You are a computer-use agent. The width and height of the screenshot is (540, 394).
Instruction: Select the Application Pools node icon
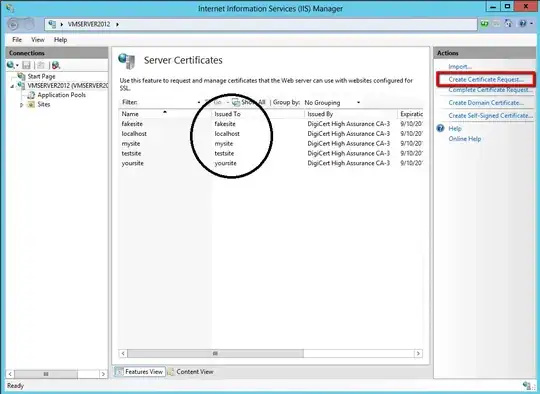(x=31, y=95)
